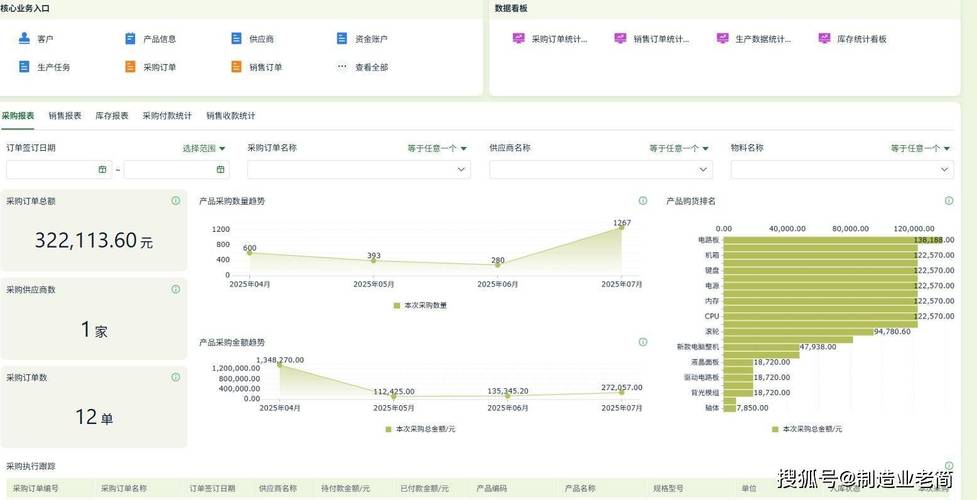This screenshot has height=500, width=977.
Task: Click the 待付款金额/元 column header
Action: tap(346, 488)
